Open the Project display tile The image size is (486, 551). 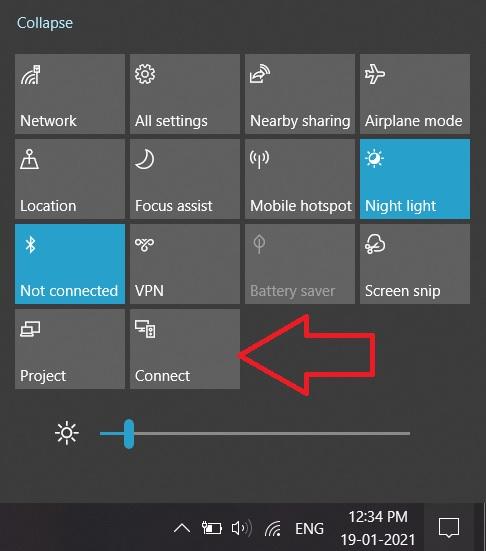pos(70,349)
